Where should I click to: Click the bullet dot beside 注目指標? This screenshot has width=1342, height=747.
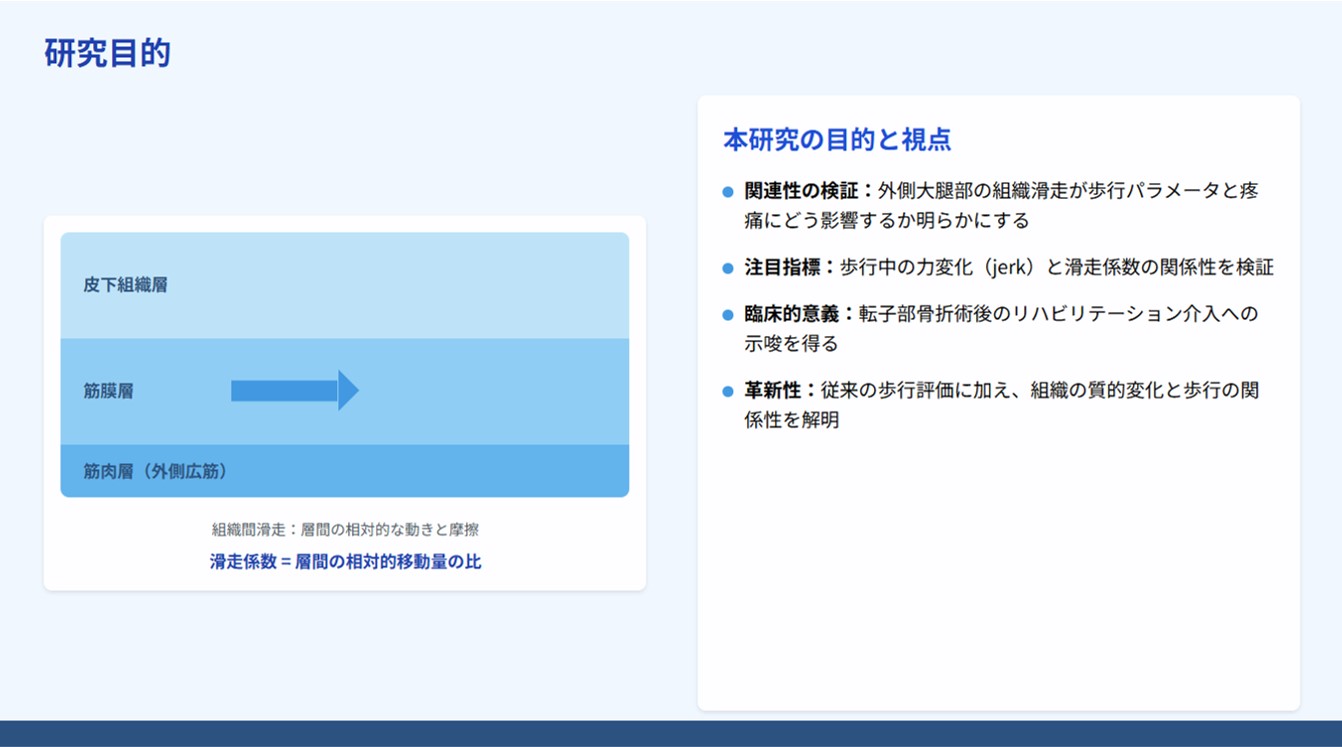point(728,268)
